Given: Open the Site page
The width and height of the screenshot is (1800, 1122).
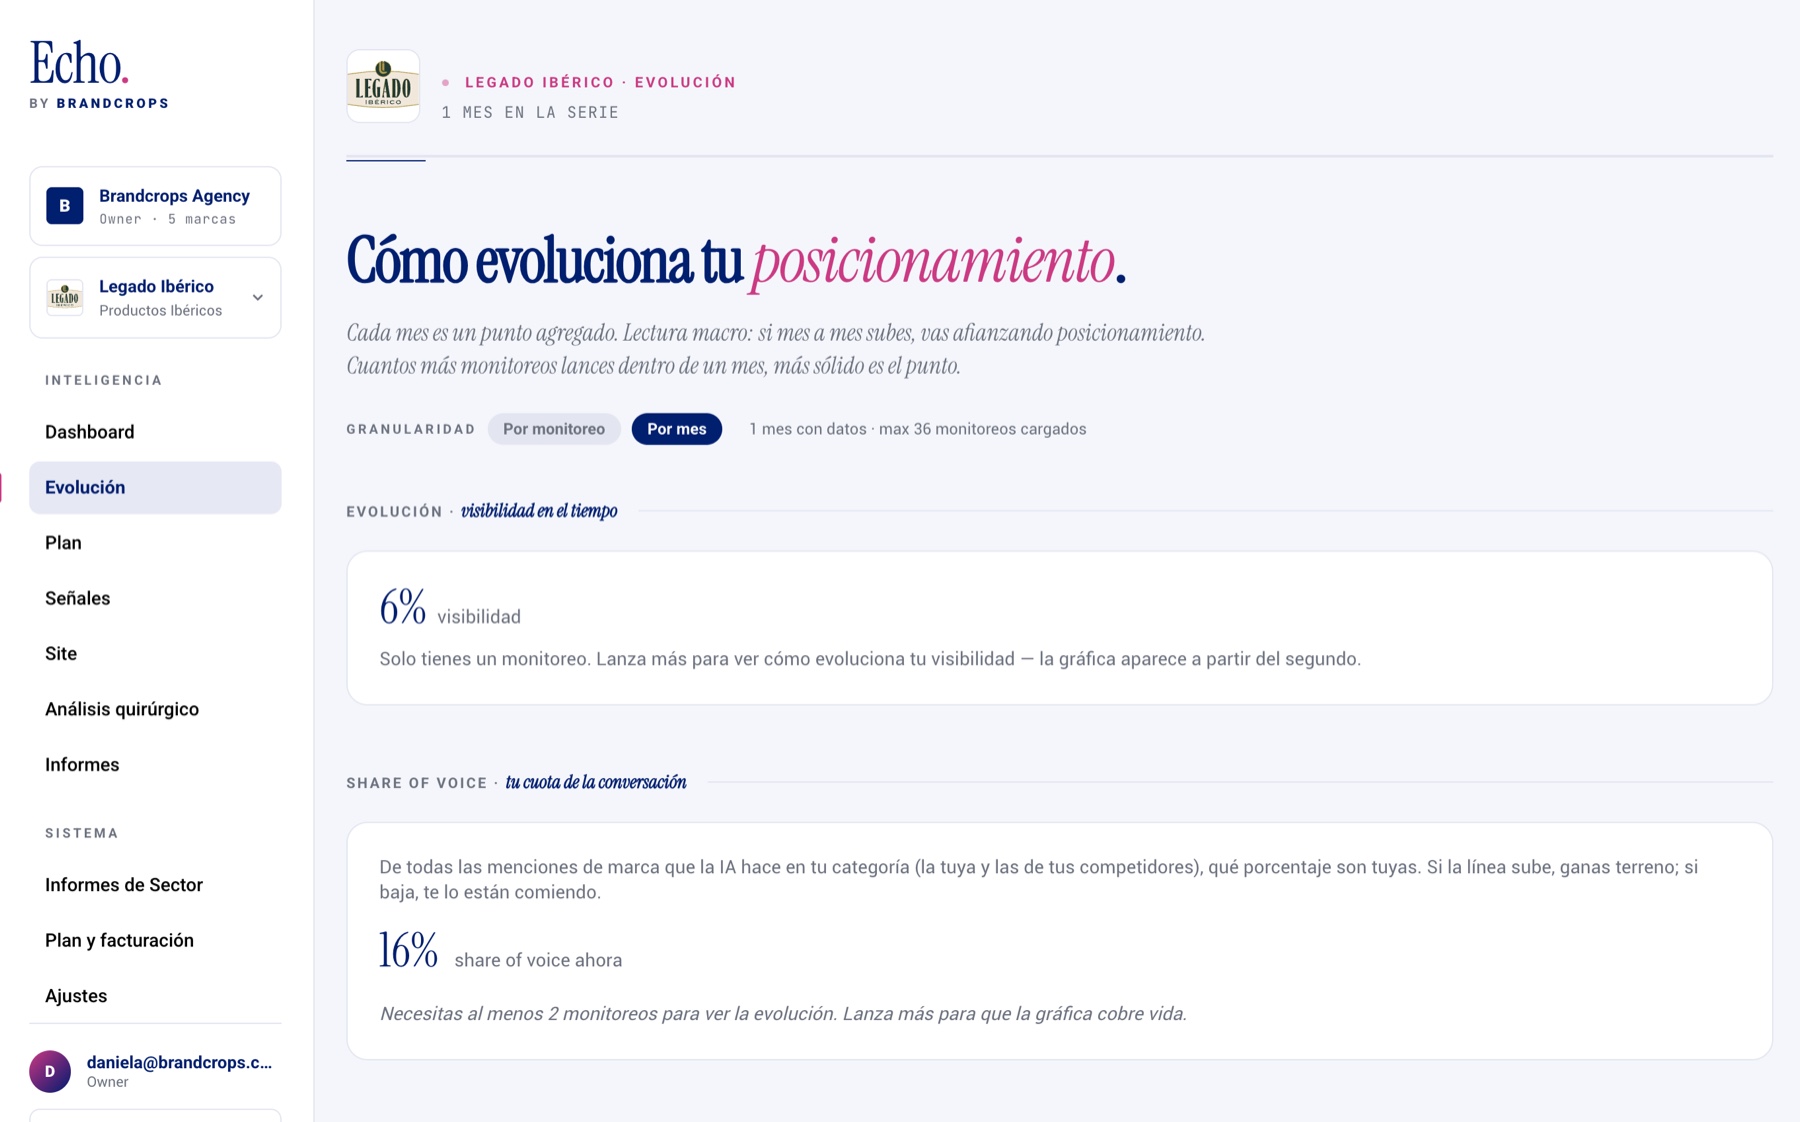Looking at the screenshot, I should (155, 653).
